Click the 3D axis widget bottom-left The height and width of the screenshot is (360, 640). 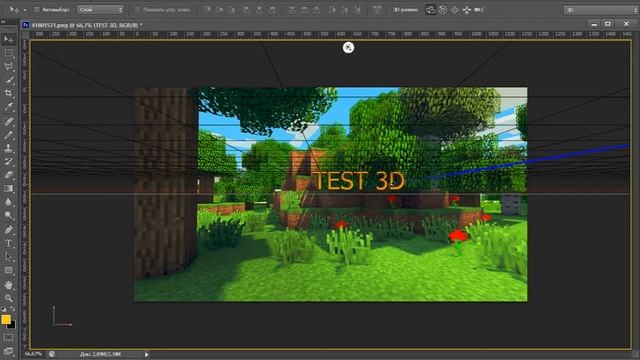[x=62, y=316]
